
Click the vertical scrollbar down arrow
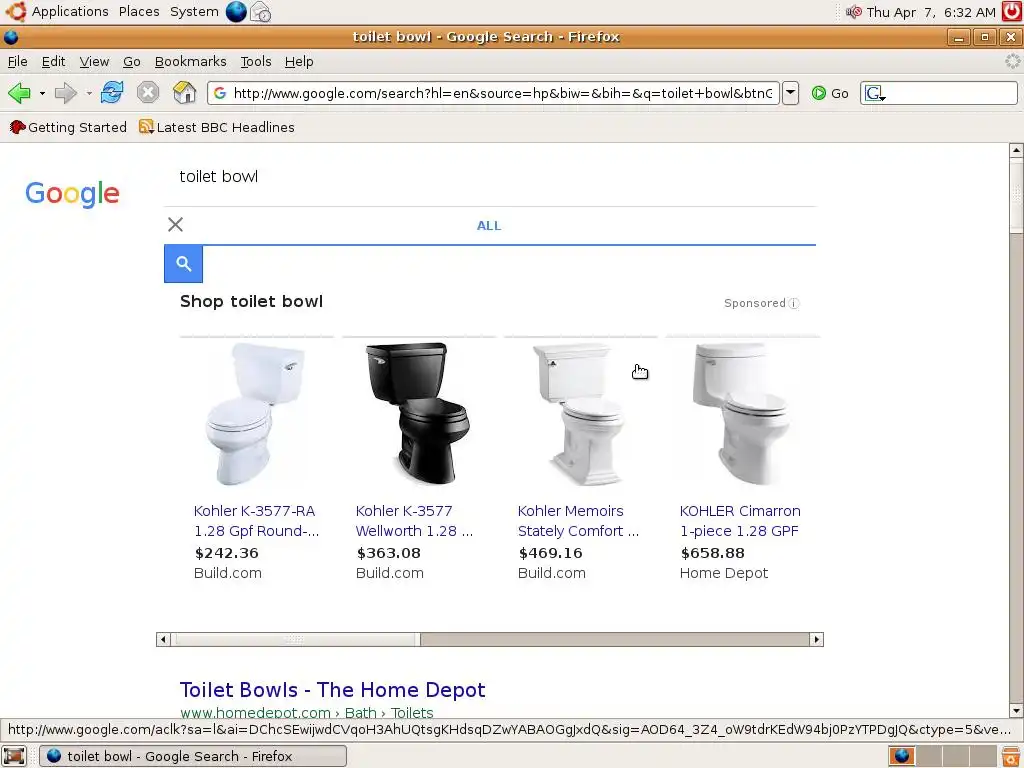[1016, 711]
